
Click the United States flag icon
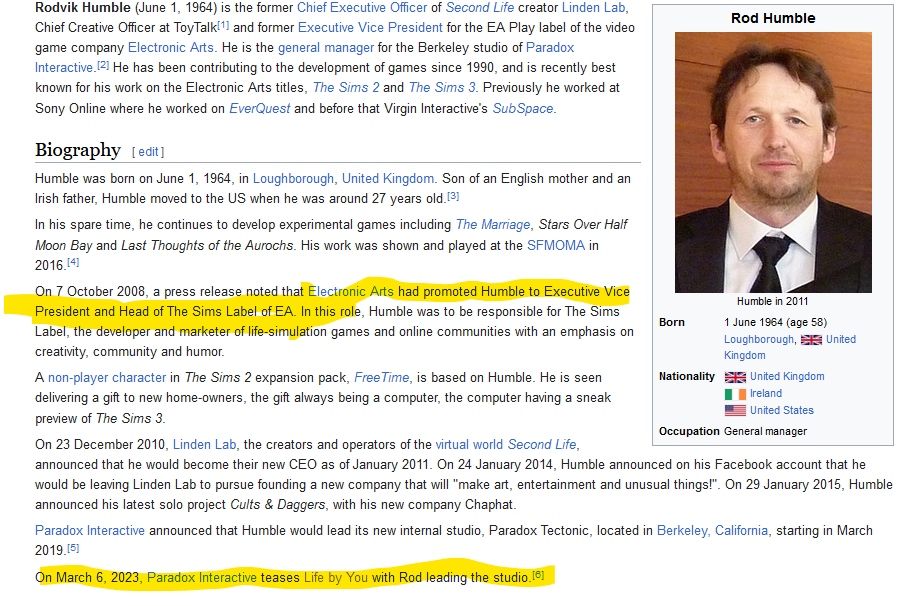[735, 410]
